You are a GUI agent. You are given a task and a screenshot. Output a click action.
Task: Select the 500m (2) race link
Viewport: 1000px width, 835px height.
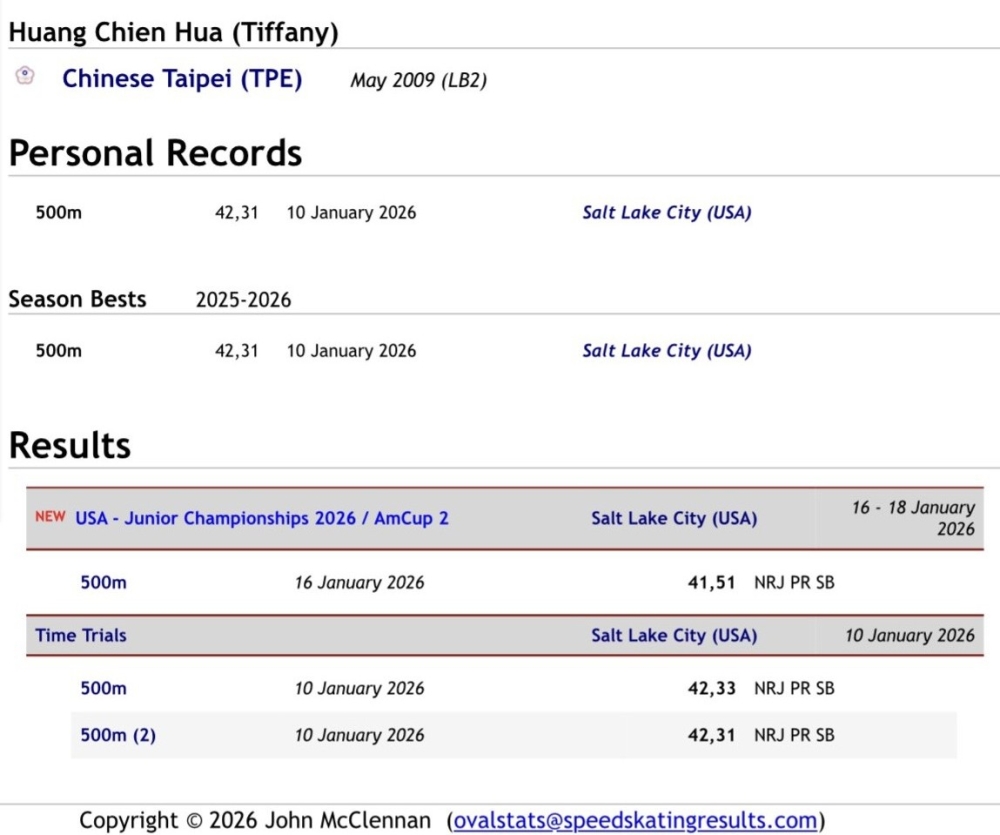(x=118, y=735)
